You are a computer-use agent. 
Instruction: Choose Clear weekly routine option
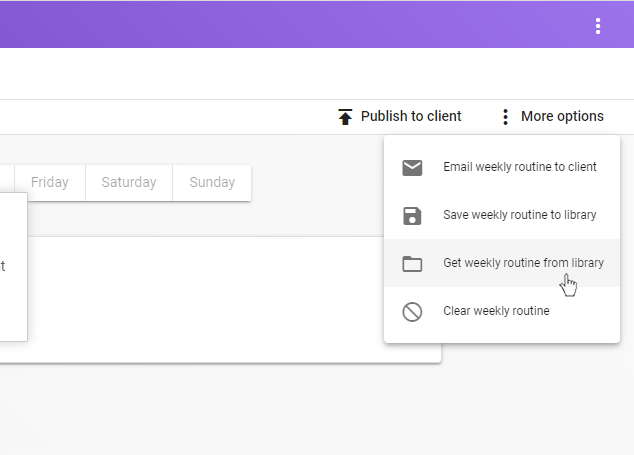(x=496, y=311)
